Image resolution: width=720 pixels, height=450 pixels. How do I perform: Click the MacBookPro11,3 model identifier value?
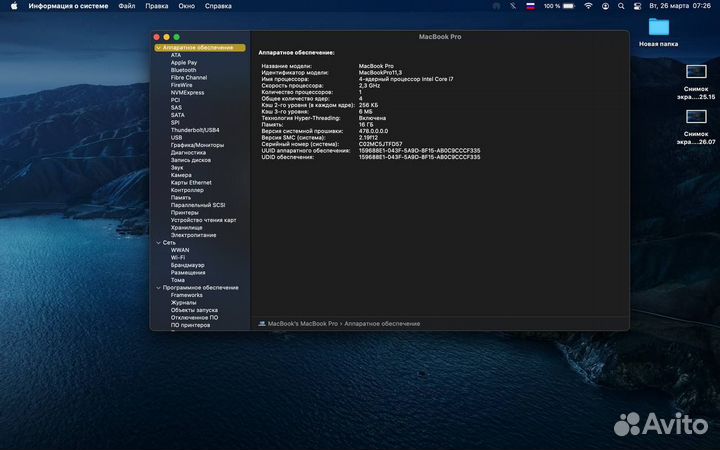pos(380,73)
